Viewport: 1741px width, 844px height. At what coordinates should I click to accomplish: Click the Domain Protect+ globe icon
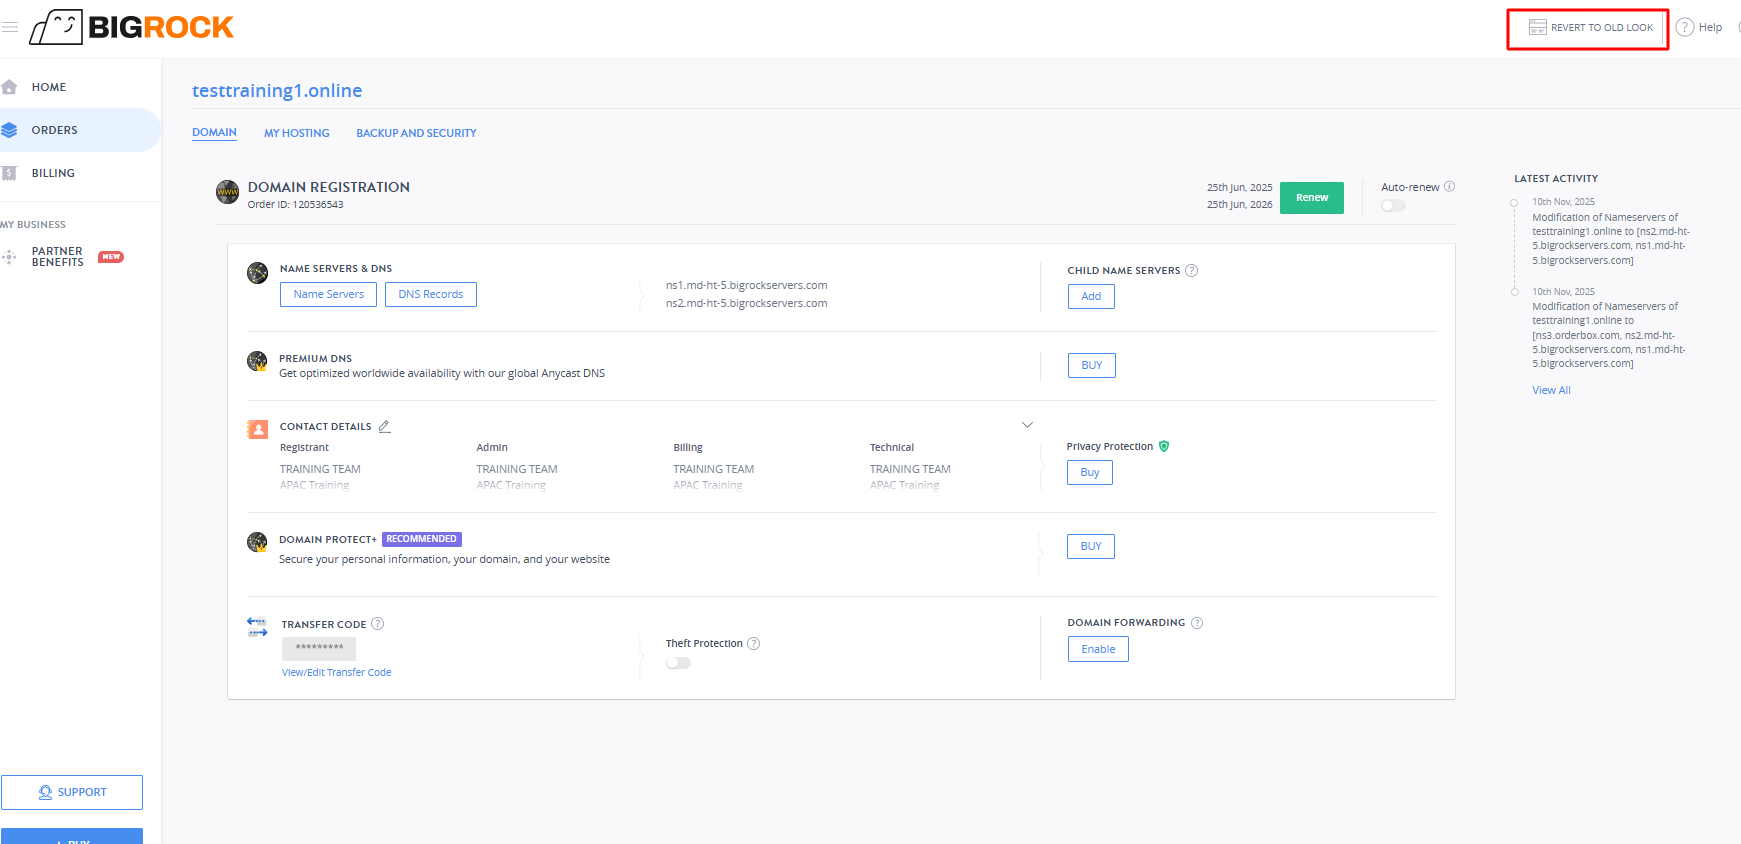257,542
